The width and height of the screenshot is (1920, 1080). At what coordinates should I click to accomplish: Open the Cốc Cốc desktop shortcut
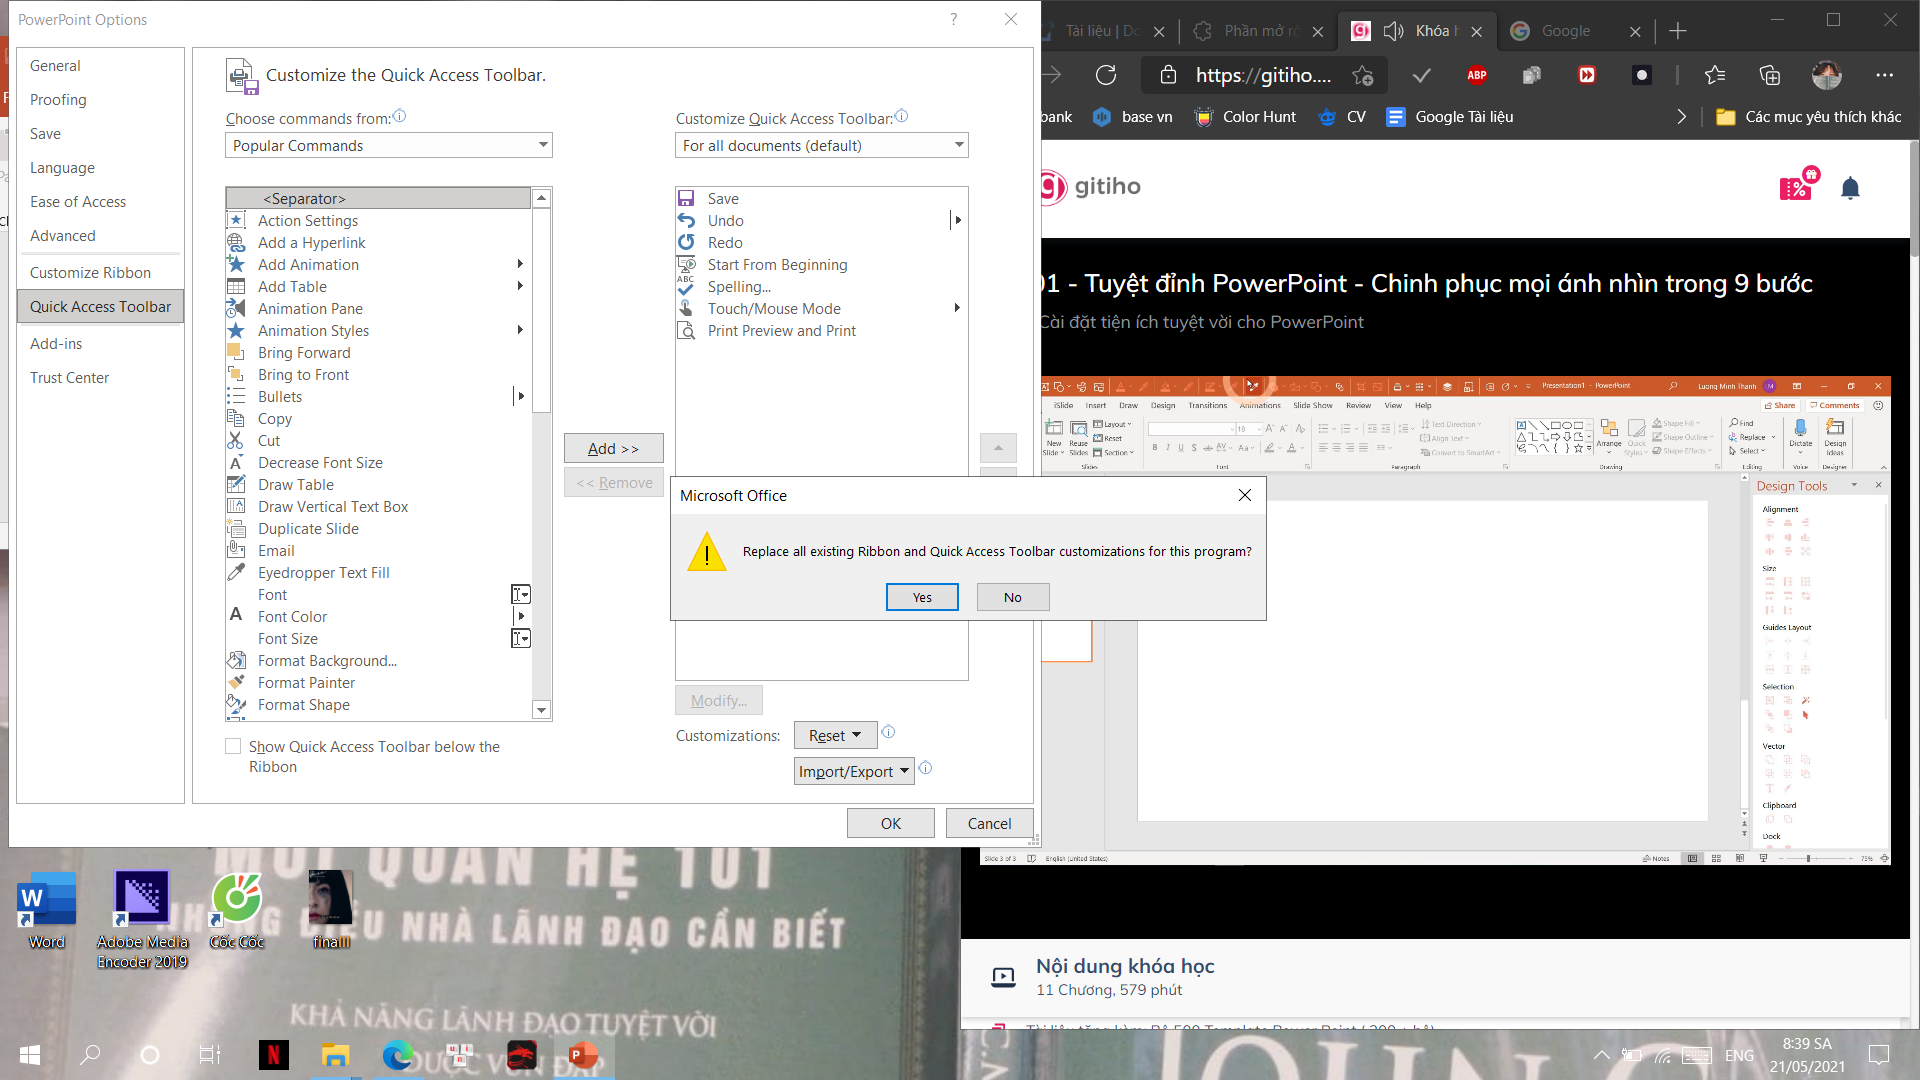(237, 911)
